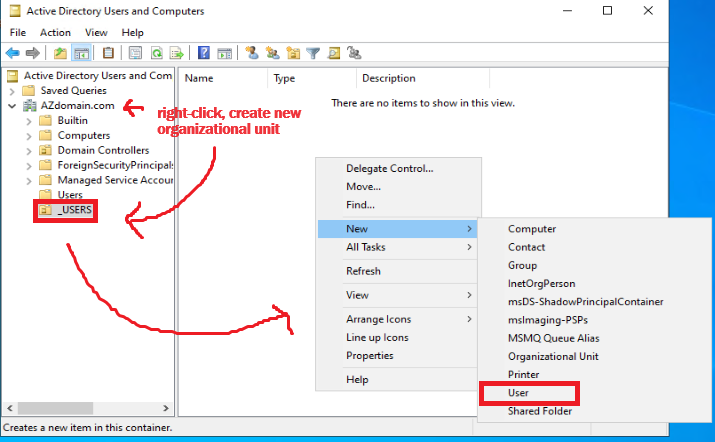Open the Help menu in menu bar
715x442 pixels.
pyautogui.click(x=132, y=33)
